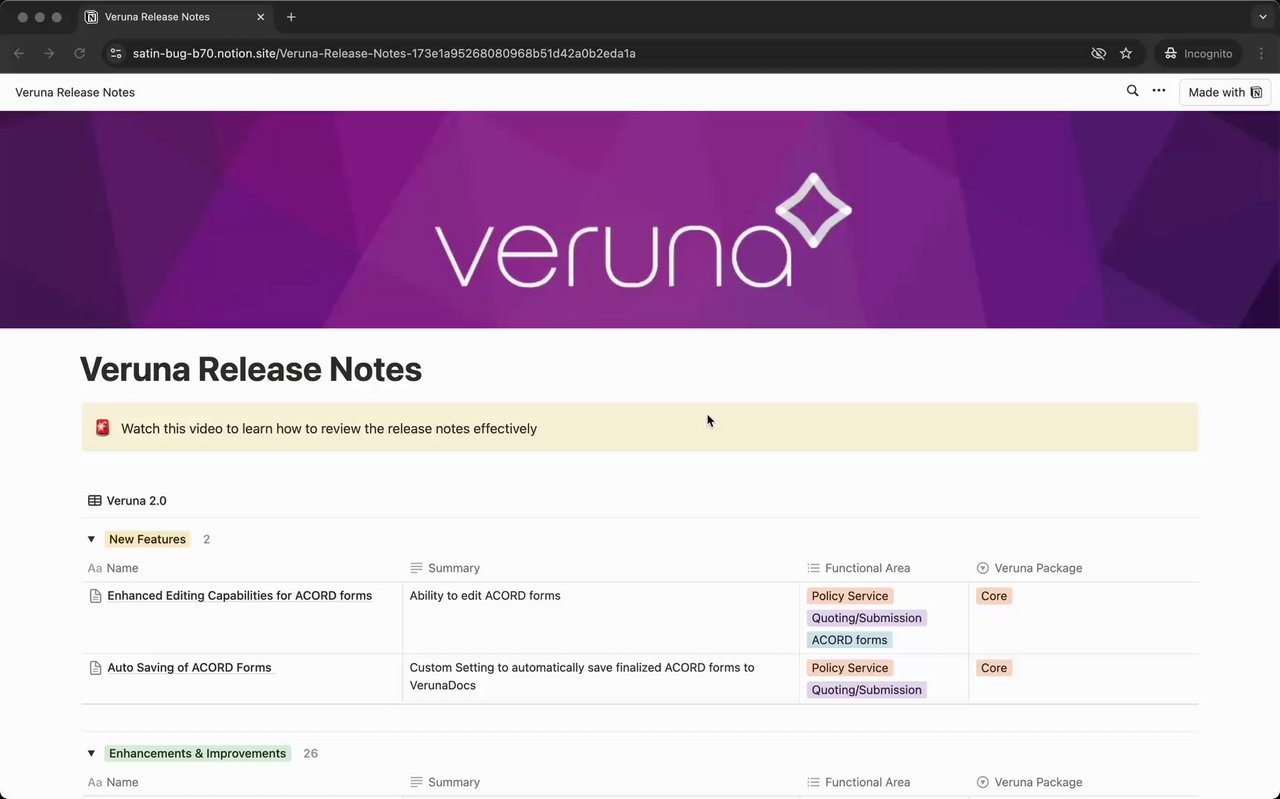The height and width of the screenshot is (799, 1280).
Task: Collapse the New Features group
Action: coord(91,539)
